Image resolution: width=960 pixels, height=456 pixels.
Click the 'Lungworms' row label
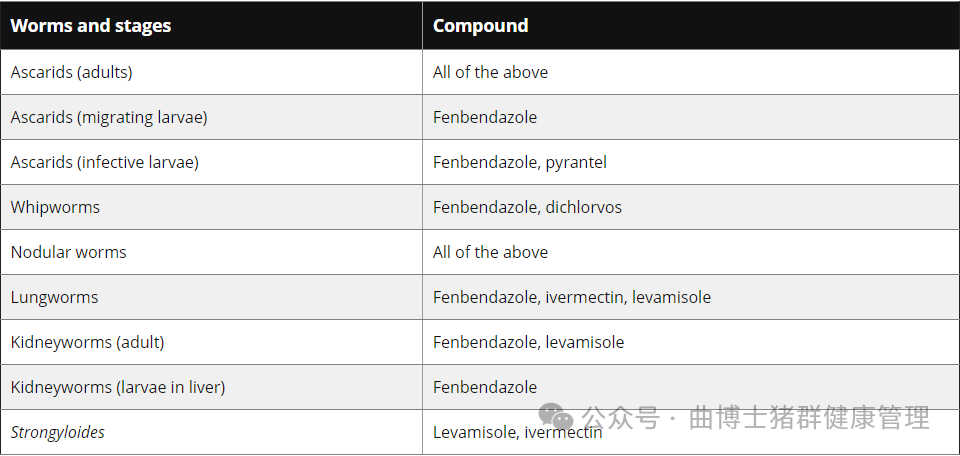tap(54, 297)
